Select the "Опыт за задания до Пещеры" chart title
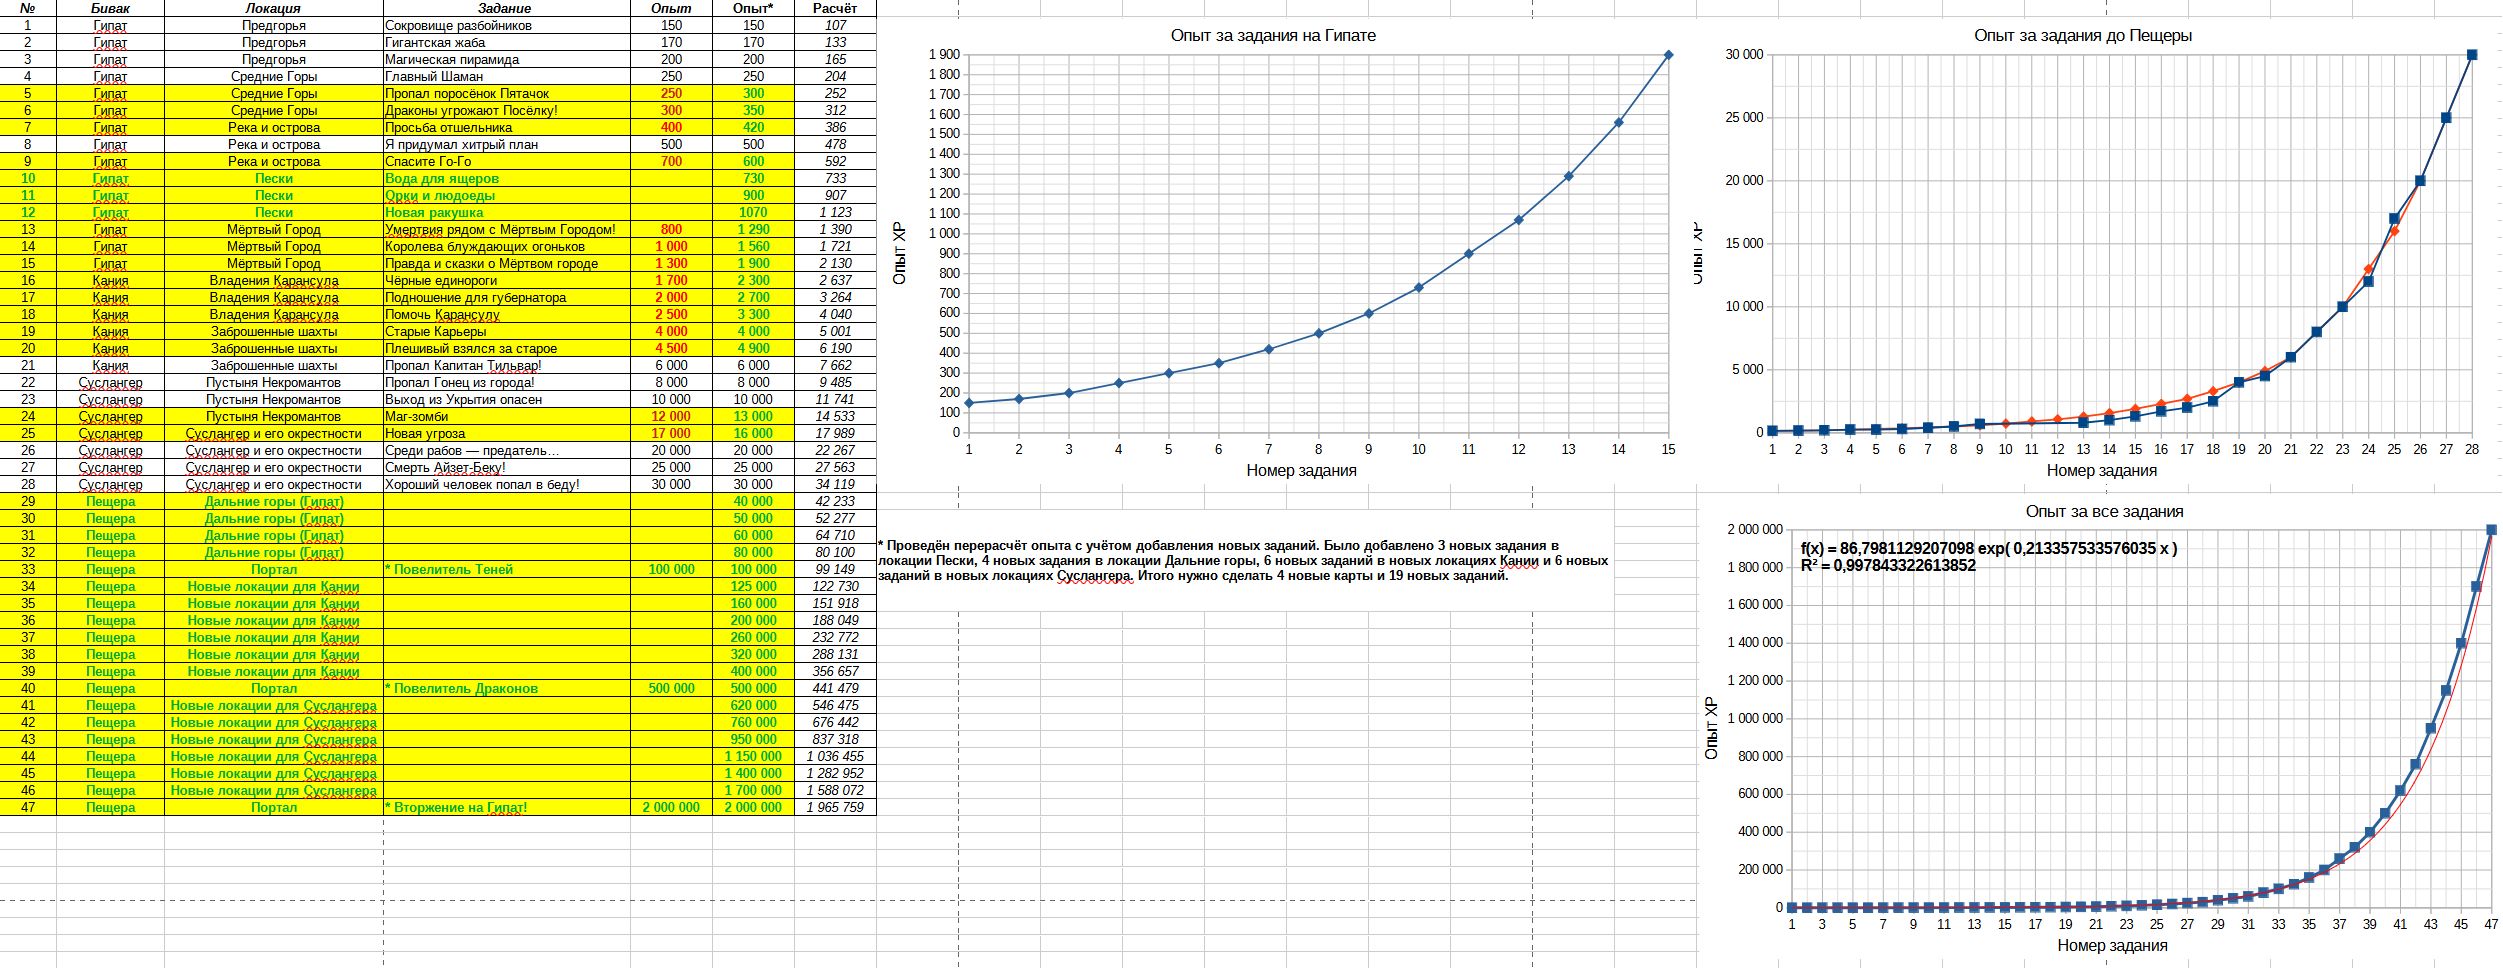The width and height of the screenshot is (2503, 968). 2082,35
